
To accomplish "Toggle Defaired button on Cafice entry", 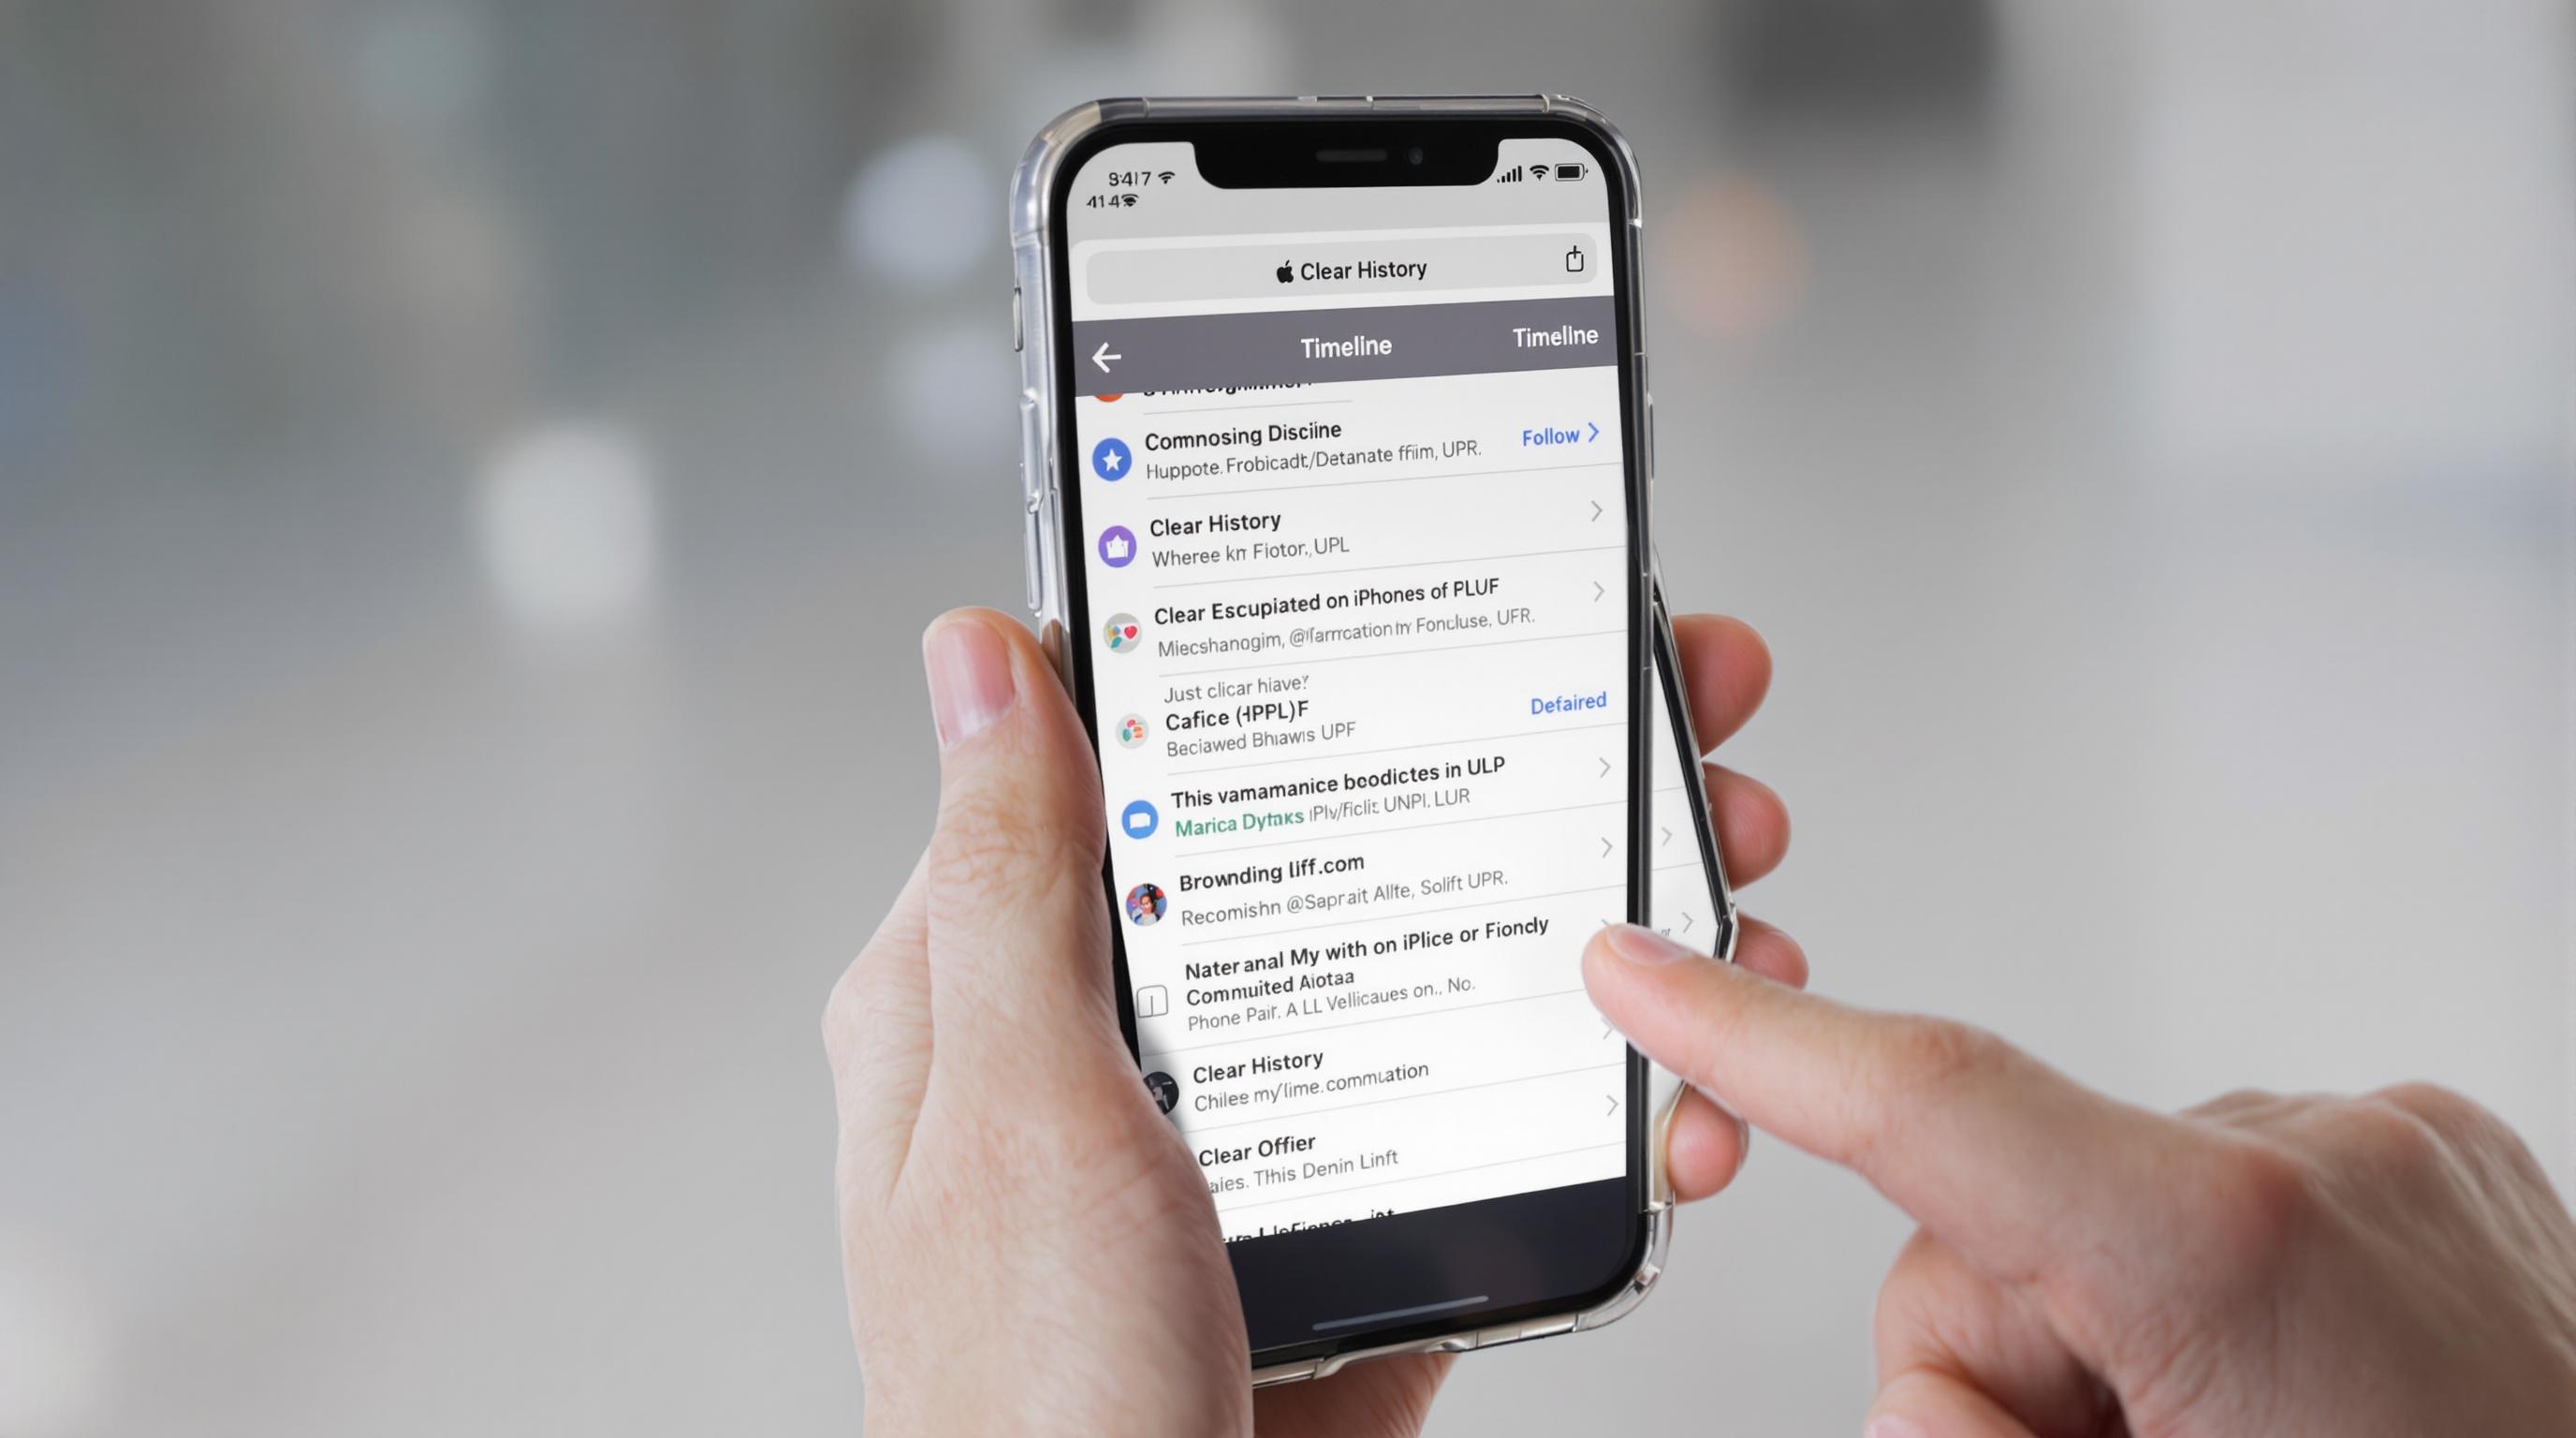I will 1564,702.
